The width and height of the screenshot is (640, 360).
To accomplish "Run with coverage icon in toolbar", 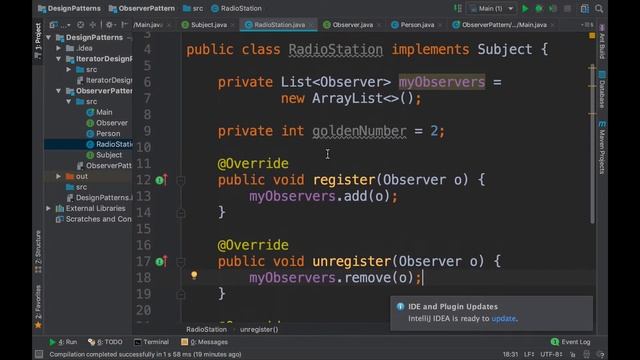I will [553, 9].
